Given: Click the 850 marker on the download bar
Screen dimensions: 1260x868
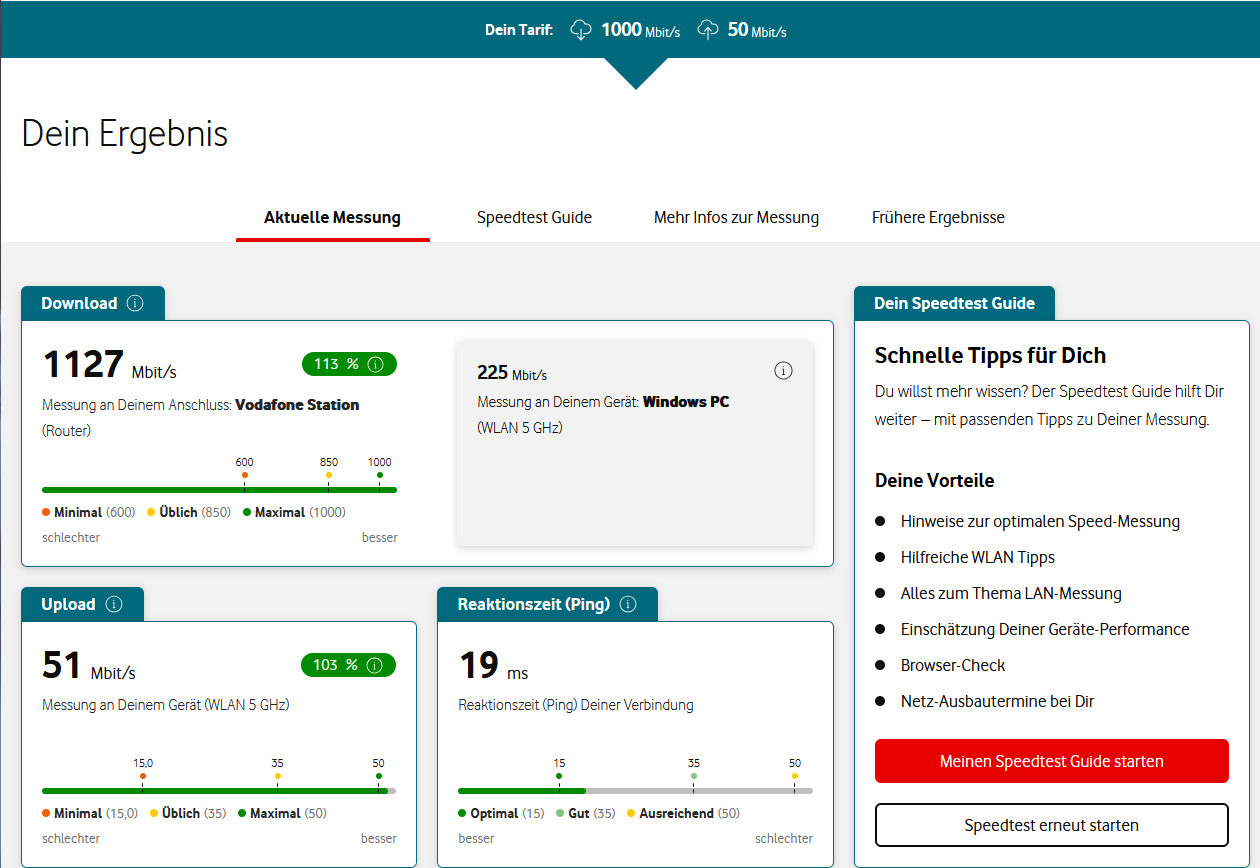Looking at the screenshot, I should (329, 475).
